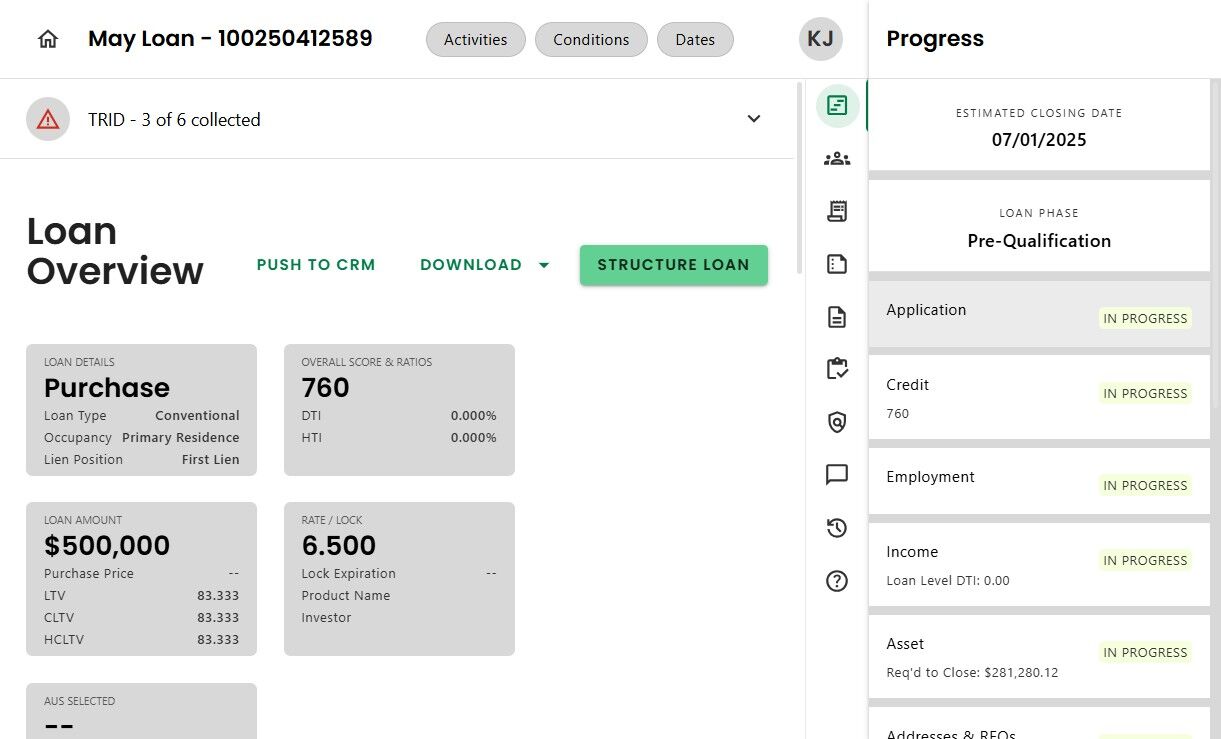Open the Activities tab chip

475,40
